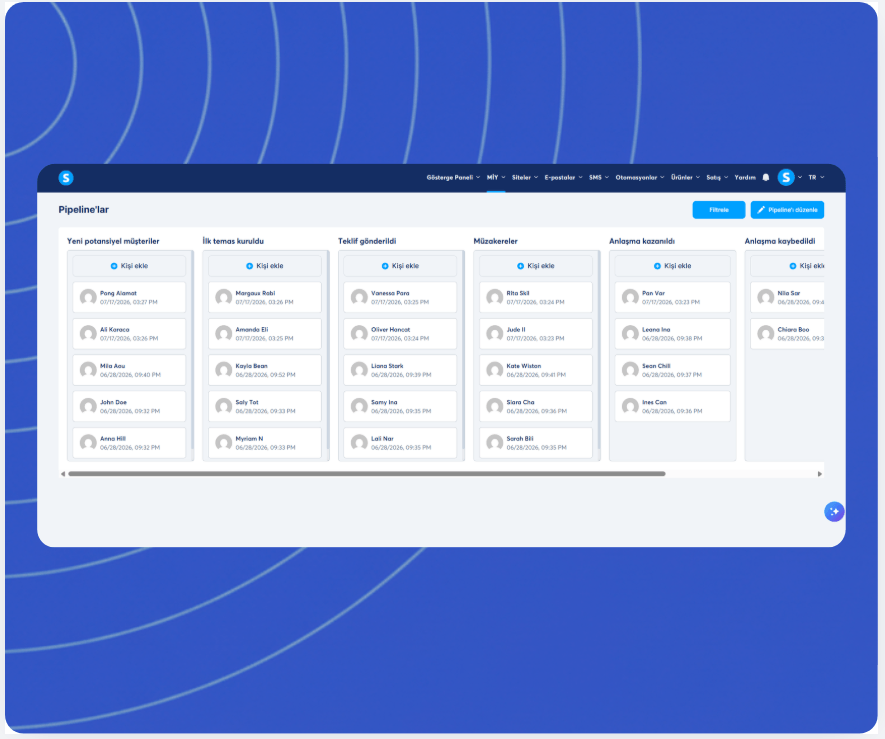Viewport: 885px width, 739px height.
Task: Open the Myriam N contact card
Action: coord(265,442)
